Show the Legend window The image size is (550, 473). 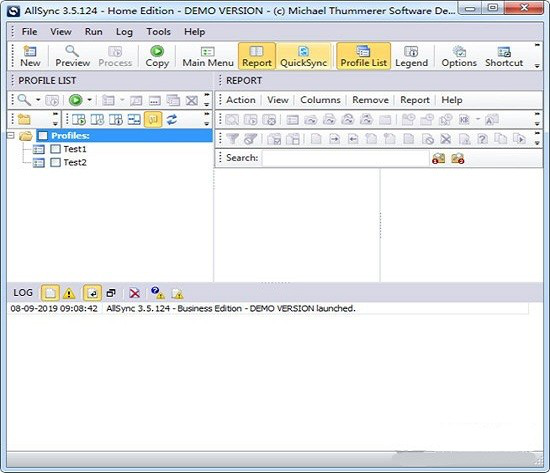pyautogui.click(x=411, y=56)
